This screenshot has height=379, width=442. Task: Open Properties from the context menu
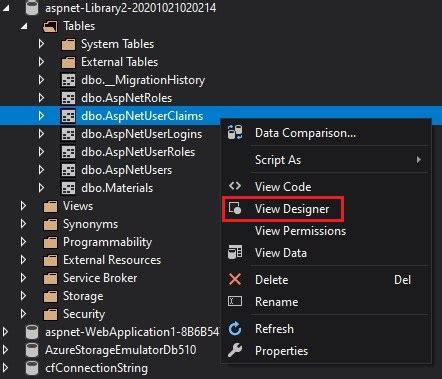tap(326, 351)
